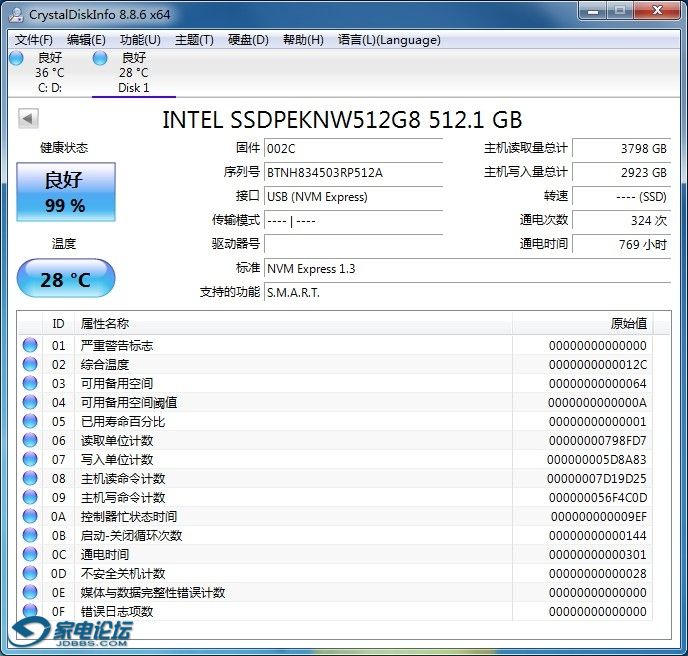Click the CrystalDiskInfo title bar app icon

click(16, 15)
